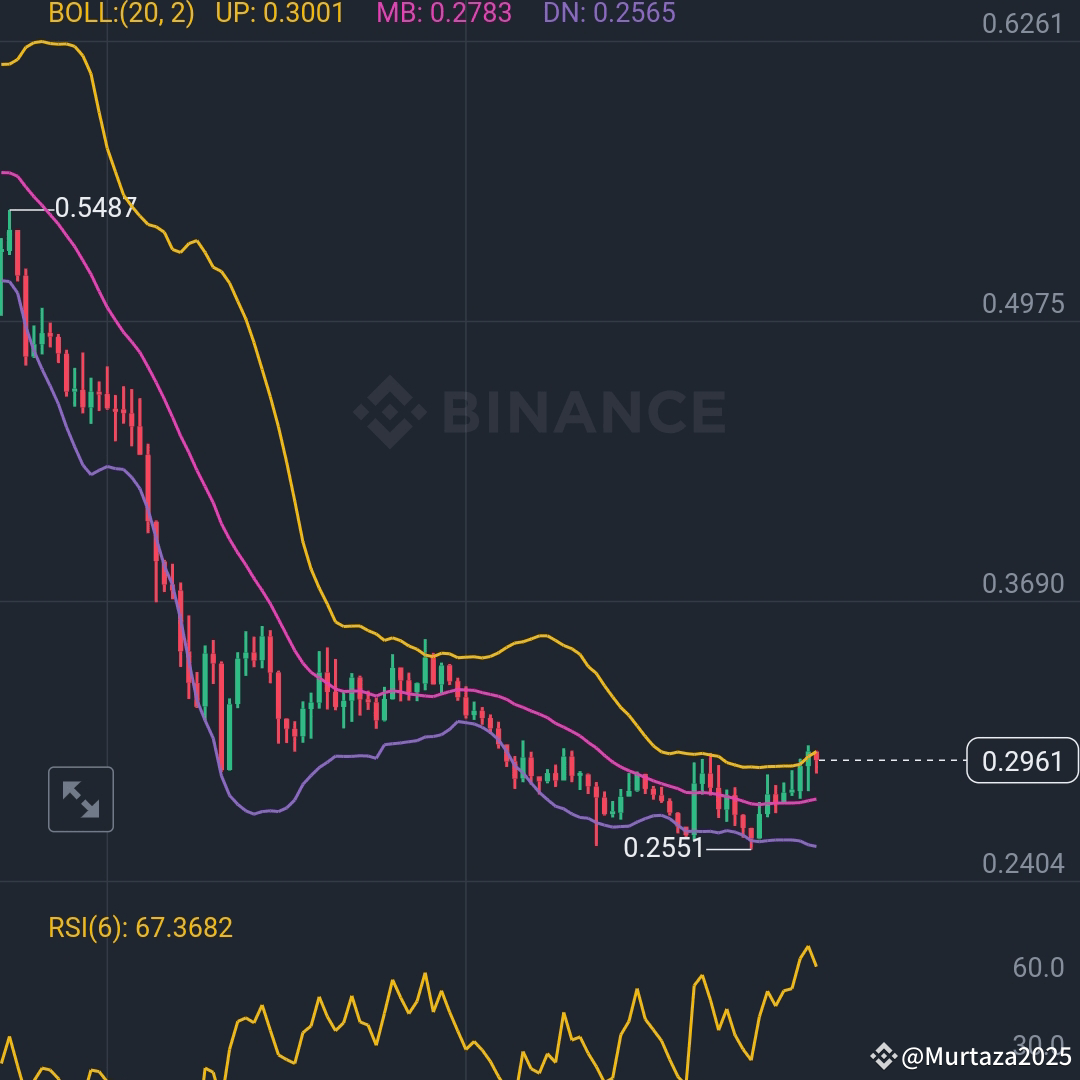Viewport: 1080px width, 1080px height.
Task: Click the 0.2551 price annotation
Action: (665, 848)
